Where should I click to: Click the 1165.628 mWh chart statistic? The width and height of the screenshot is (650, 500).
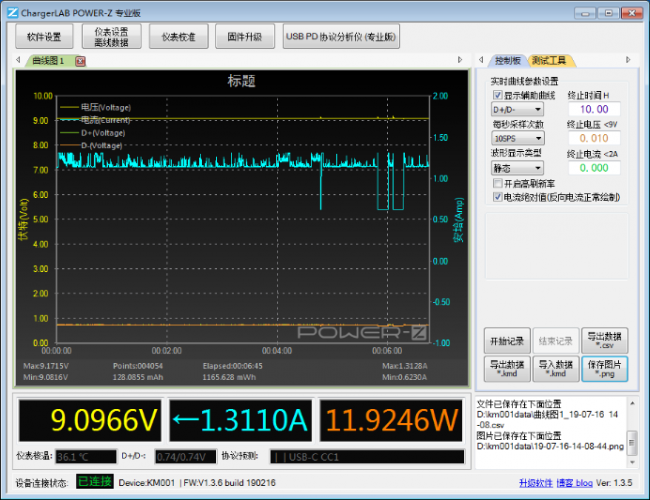pyautogui.click(x=229, y=377)
